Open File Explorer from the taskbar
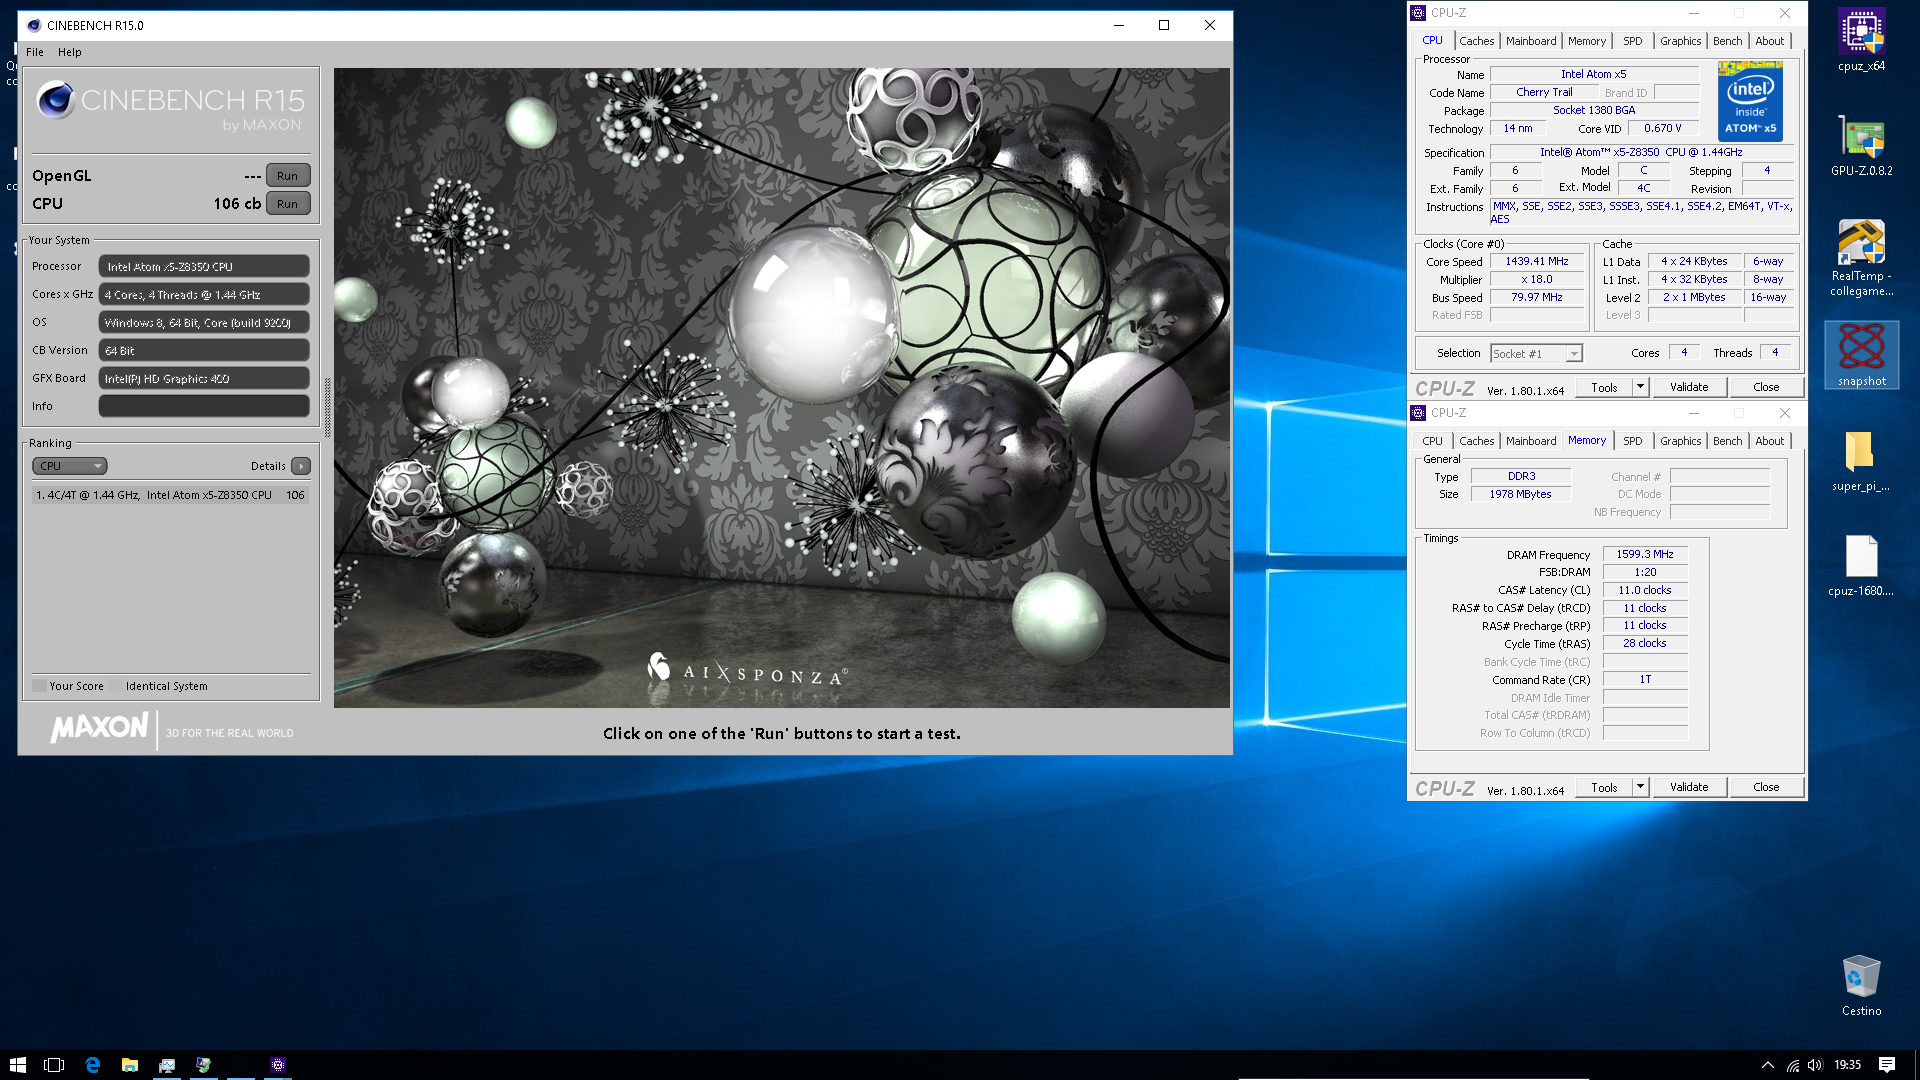The width and height of the screenshot is (1920, 1080). [130, 1065]
